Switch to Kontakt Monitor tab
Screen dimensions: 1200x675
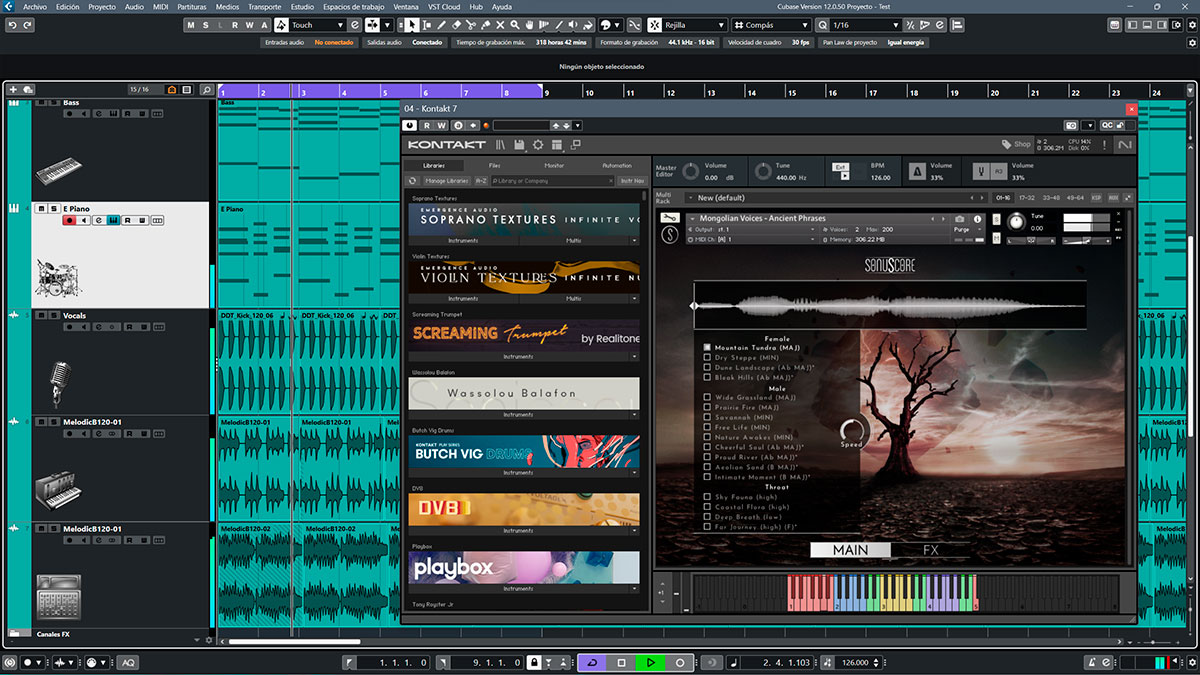pos(554,165)
